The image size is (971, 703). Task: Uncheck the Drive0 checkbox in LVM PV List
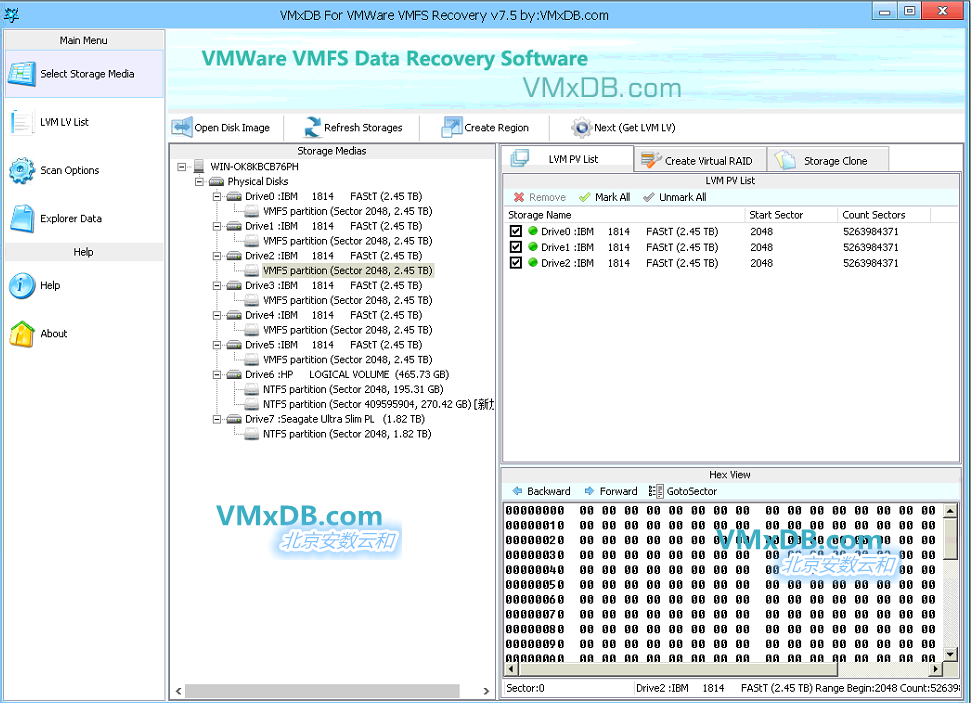coord(515,231)
